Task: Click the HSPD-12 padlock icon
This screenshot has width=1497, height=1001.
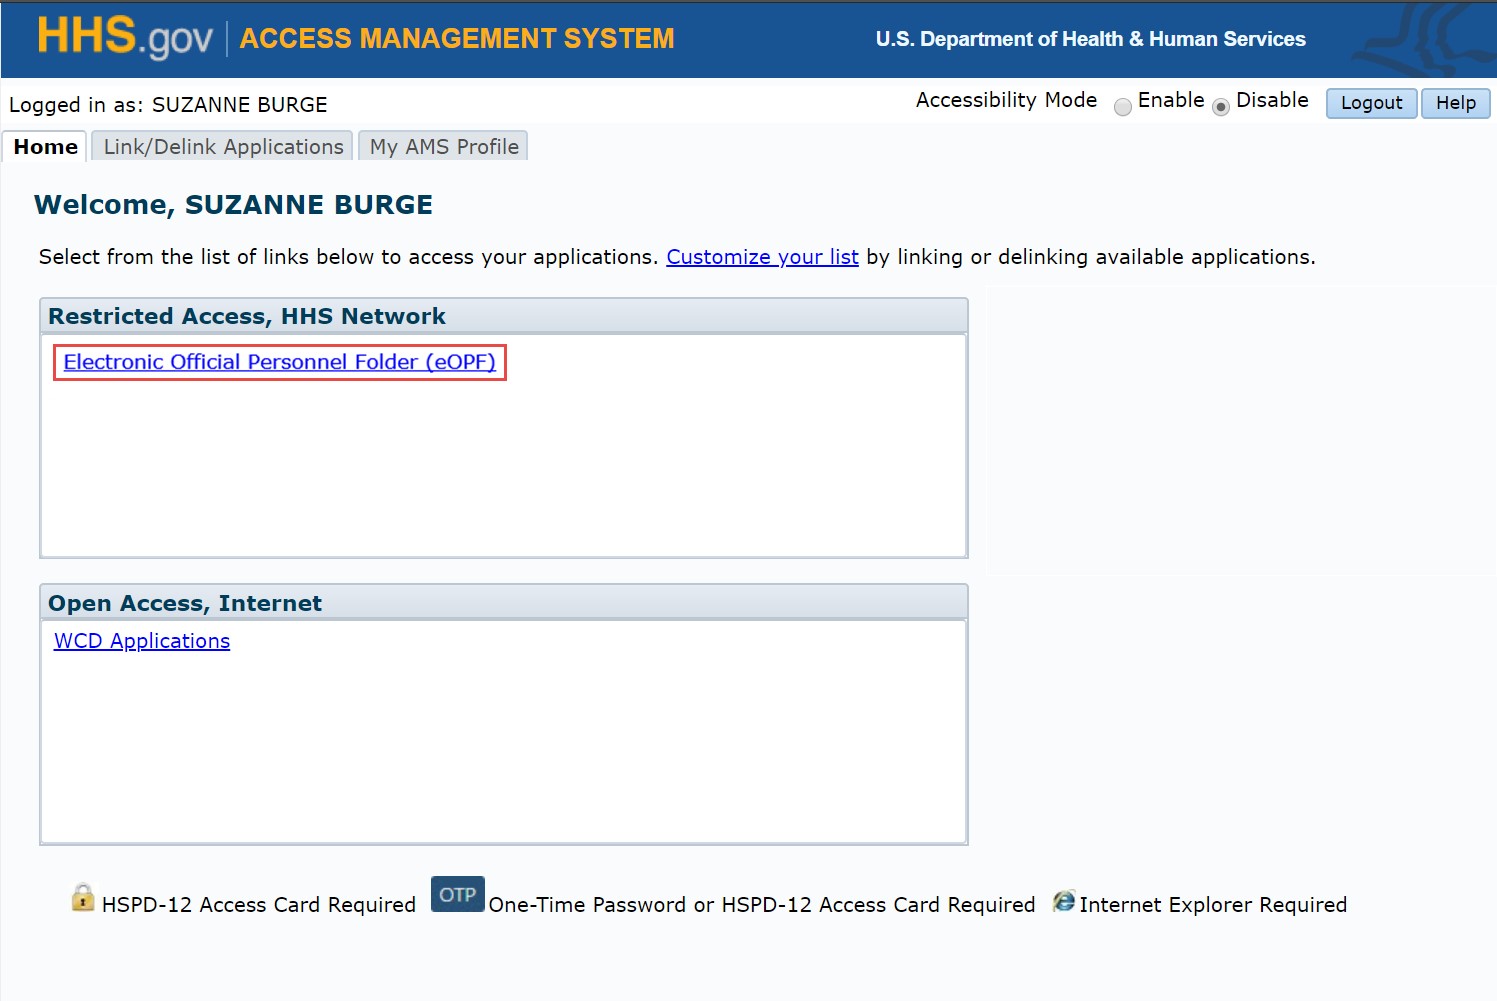Action: pyautogui.click(x=81, y=896)
